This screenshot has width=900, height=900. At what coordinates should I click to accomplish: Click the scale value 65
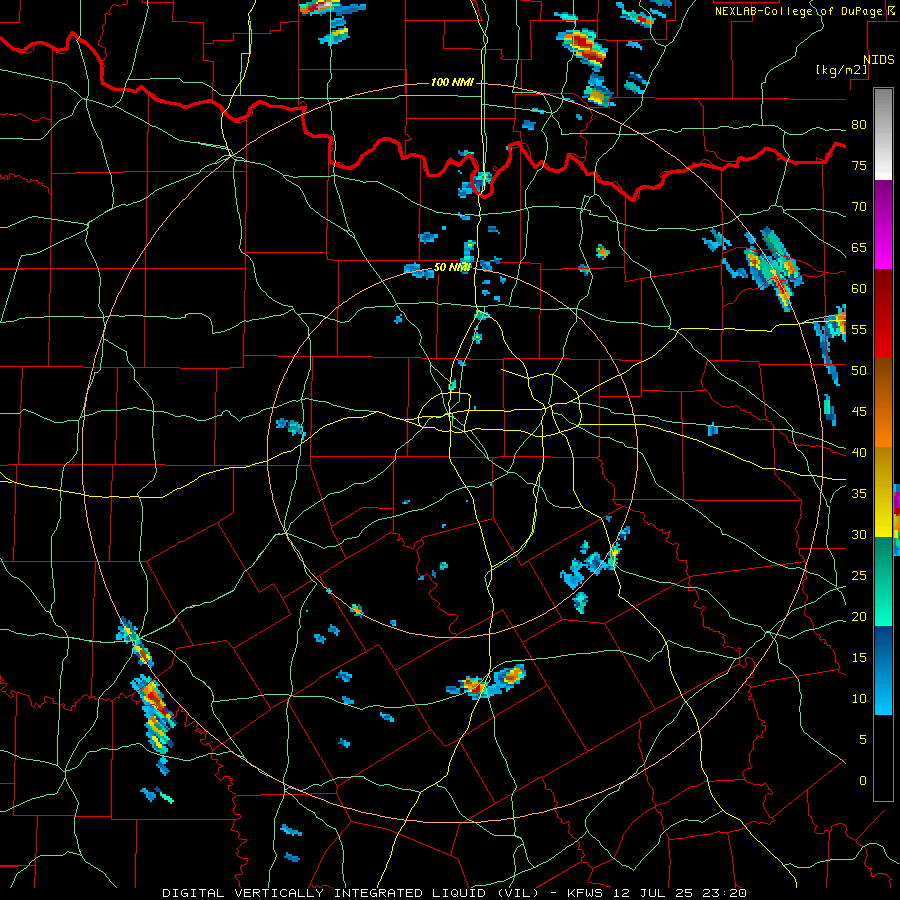point(859,247)
